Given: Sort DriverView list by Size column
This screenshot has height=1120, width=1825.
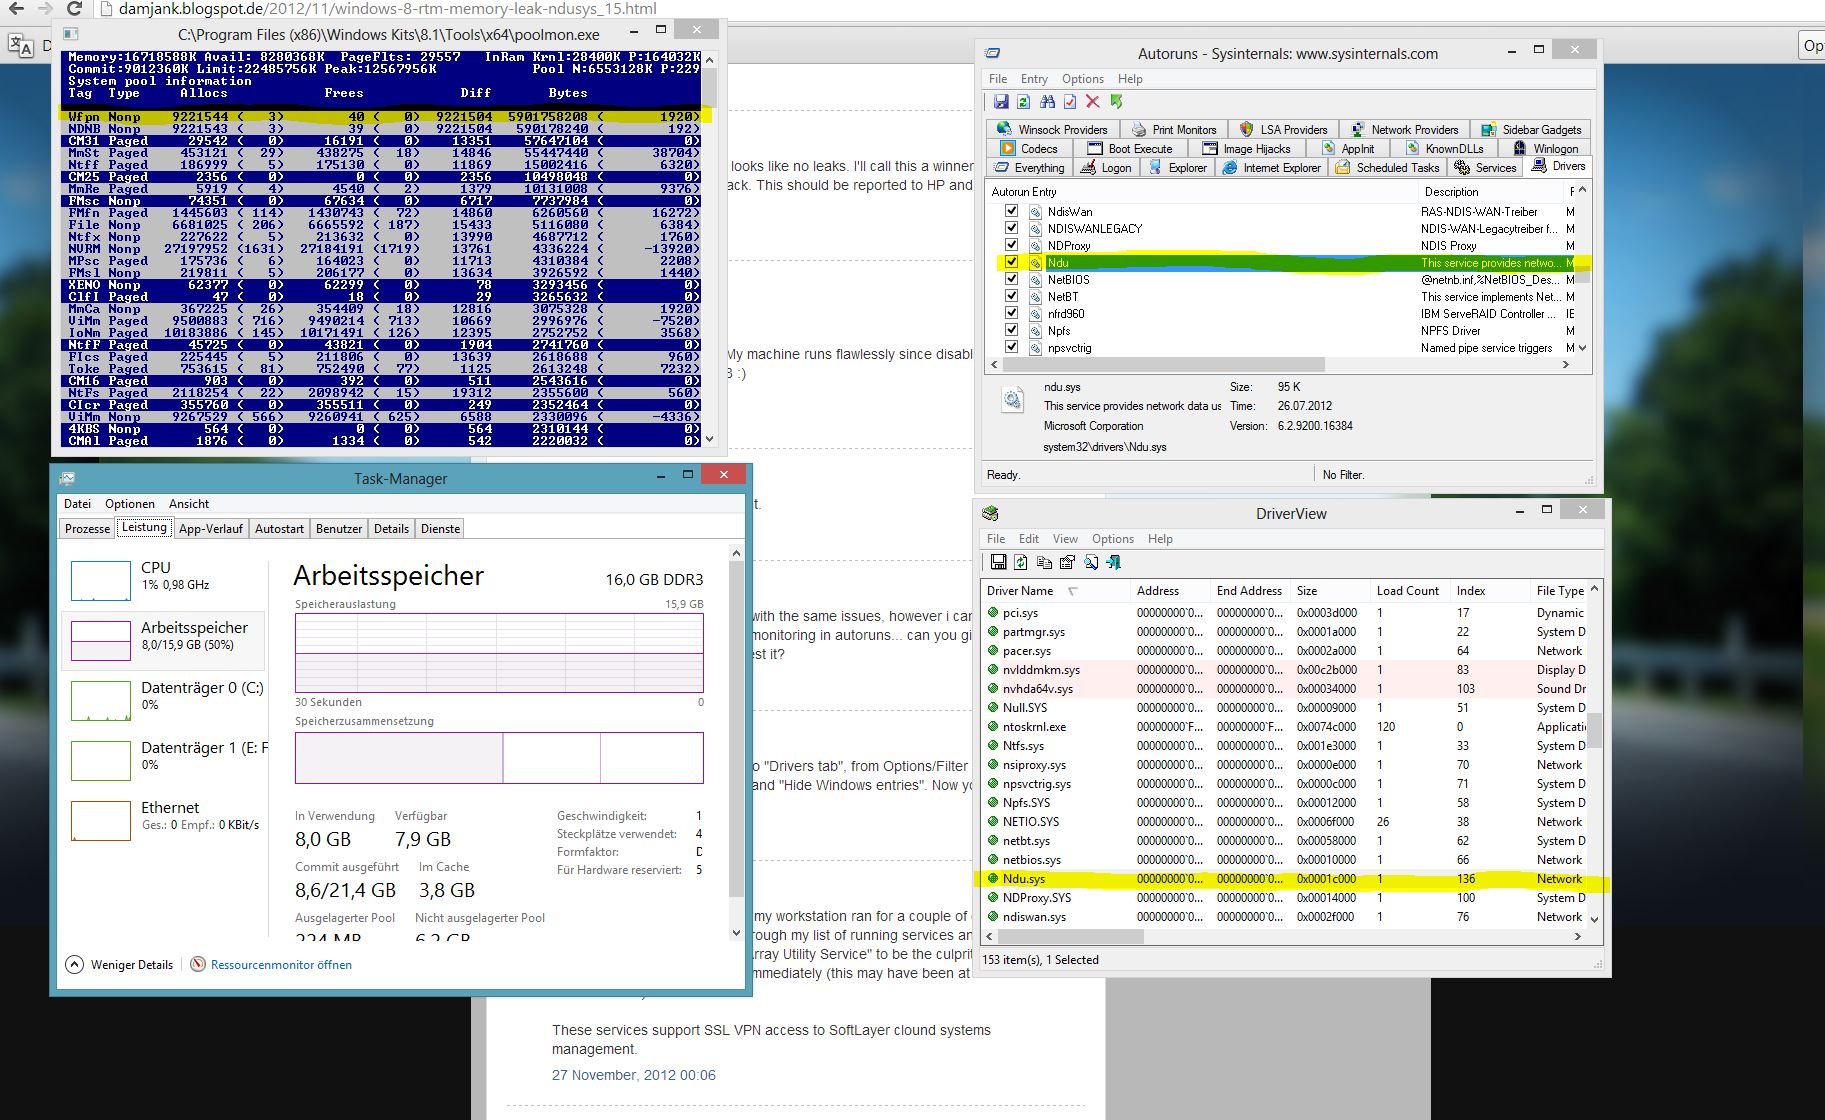Looking at the screenshot, I should tap(1330, 591).
